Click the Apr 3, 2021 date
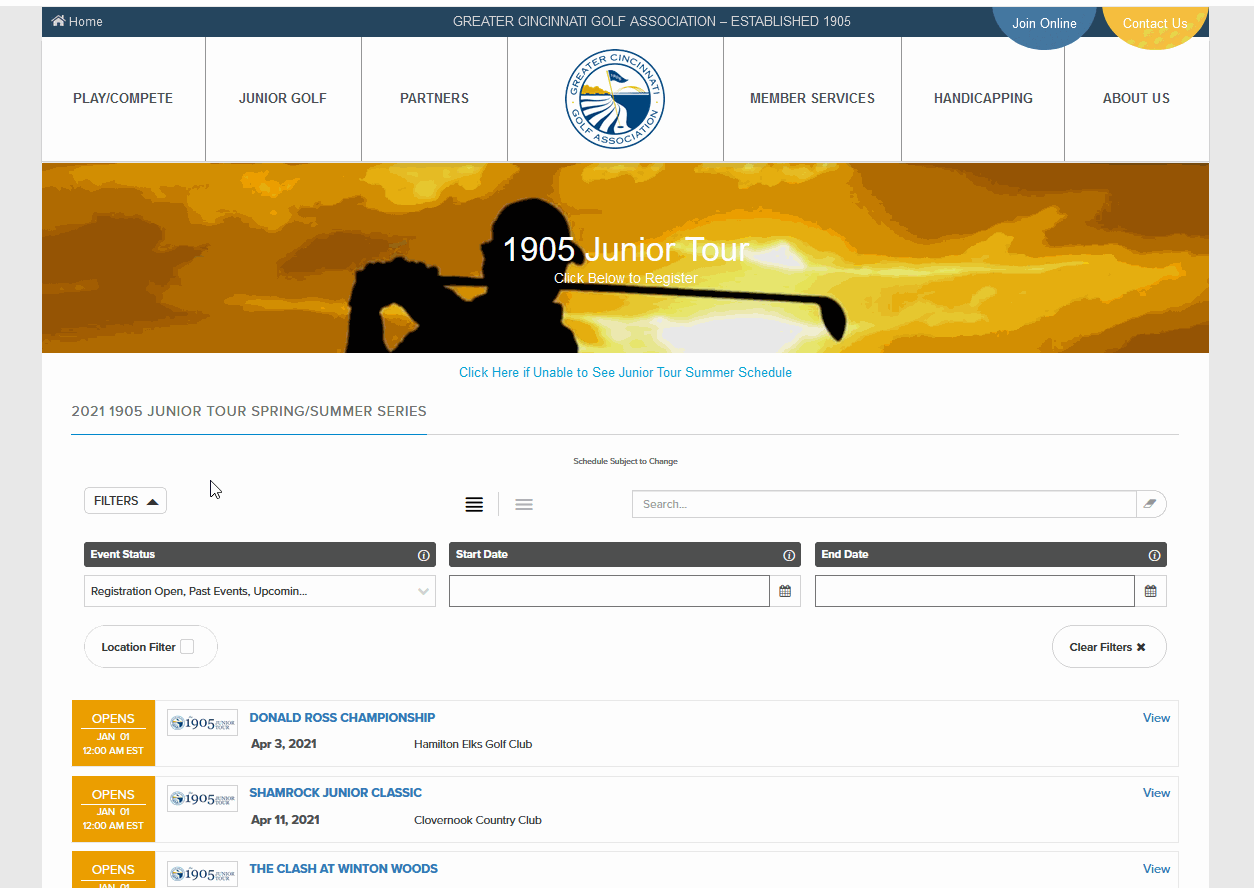The height and width of the screenshot is (888, 1254). click(284, 744)
